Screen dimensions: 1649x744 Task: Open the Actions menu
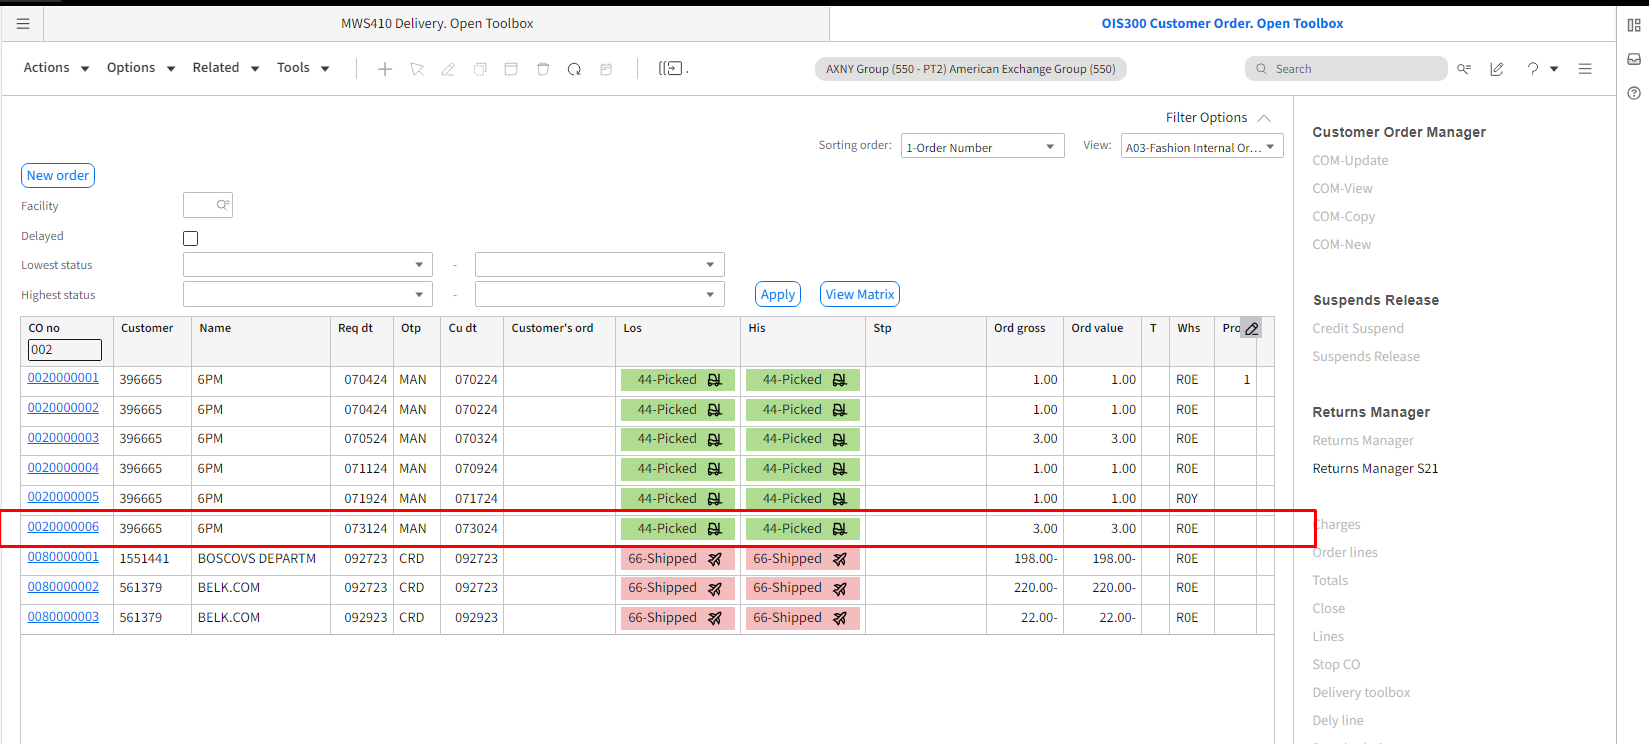(56, 68)
